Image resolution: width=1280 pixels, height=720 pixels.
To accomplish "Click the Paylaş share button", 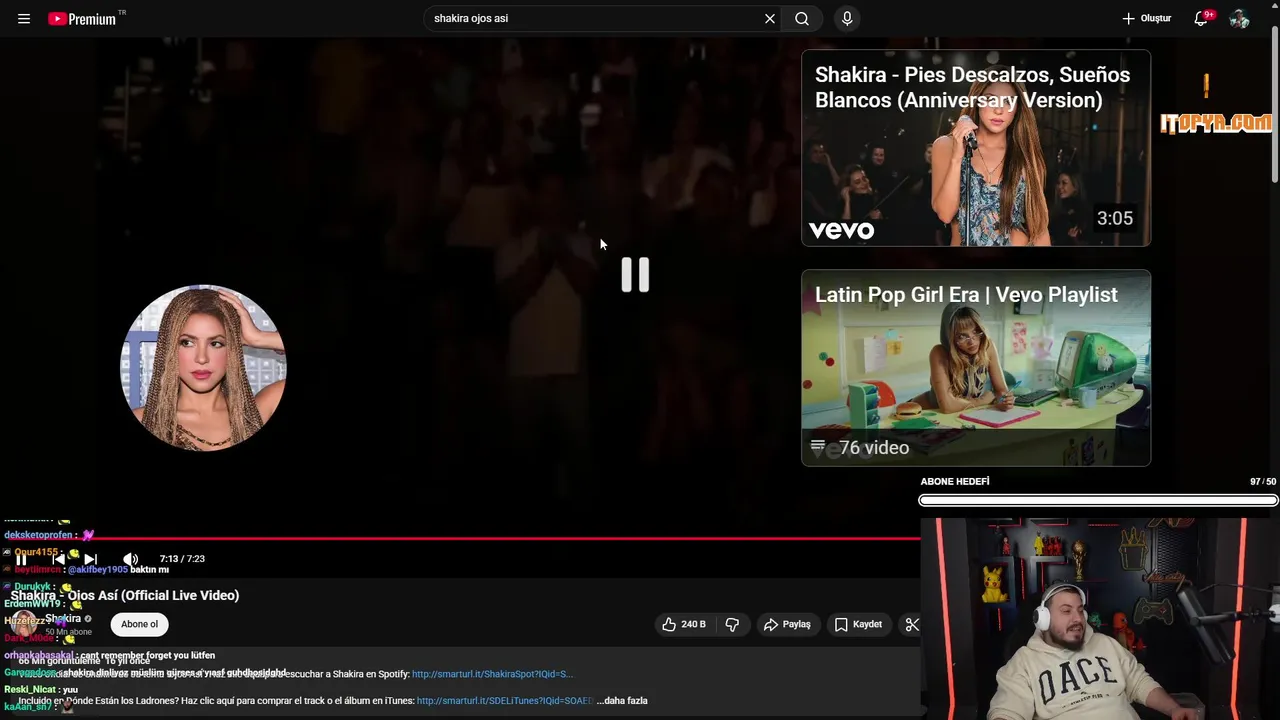I will coord(787,624).
